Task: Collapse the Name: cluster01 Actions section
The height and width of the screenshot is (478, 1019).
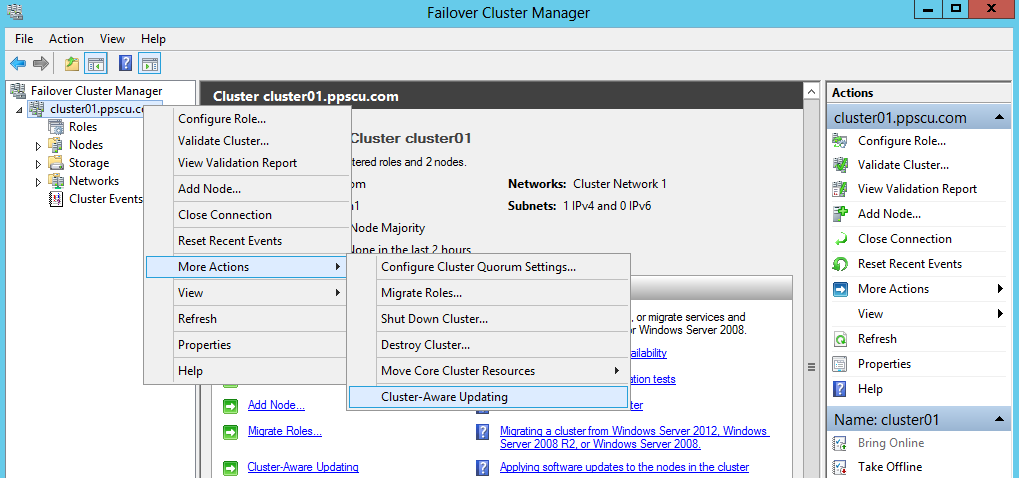Action: [999, 420]
